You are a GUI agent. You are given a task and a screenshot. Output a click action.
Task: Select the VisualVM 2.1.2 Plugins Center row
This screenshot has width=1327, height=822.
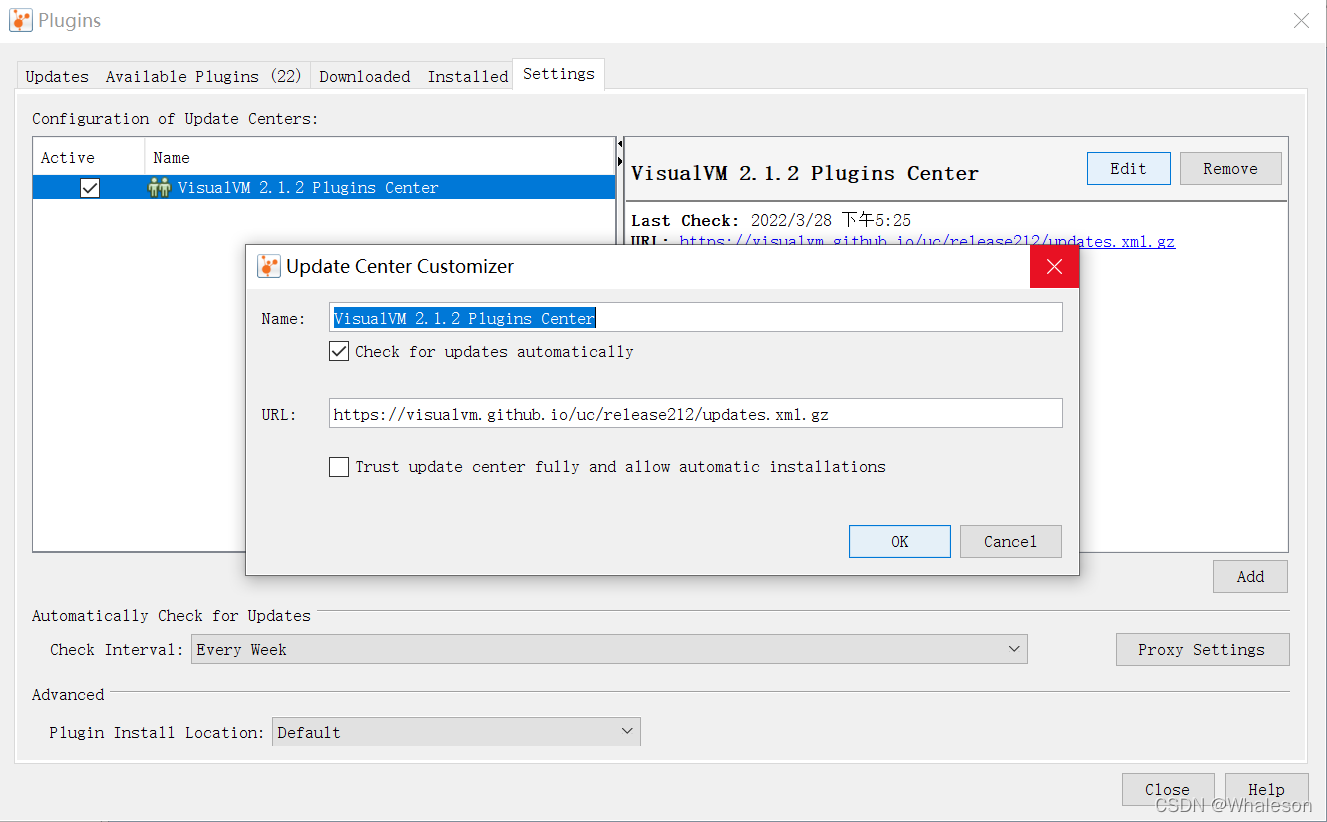[324, 187]
